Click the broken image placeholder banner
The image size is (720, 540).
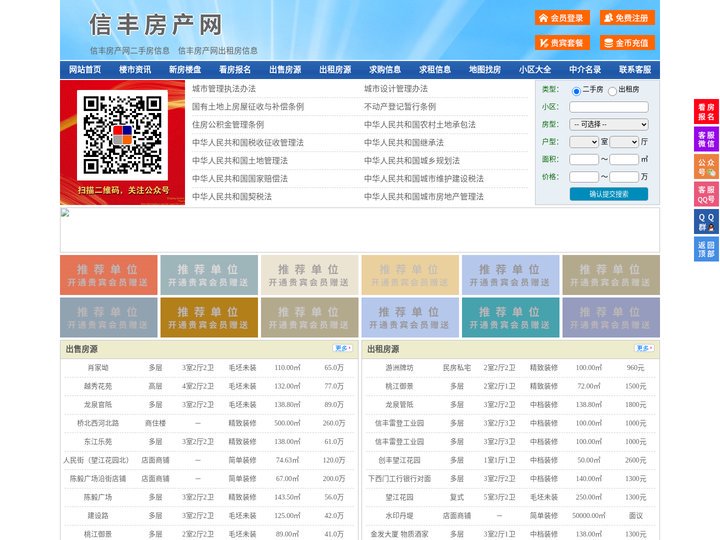coord(360,230)
